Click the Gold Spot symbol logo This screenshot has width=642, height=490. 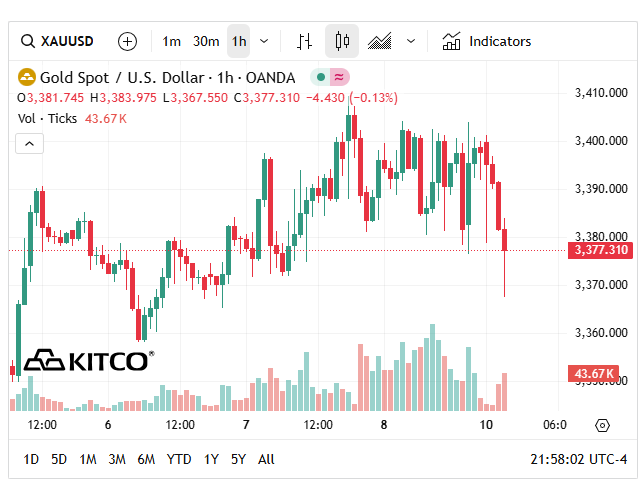(x=27, y=77)
